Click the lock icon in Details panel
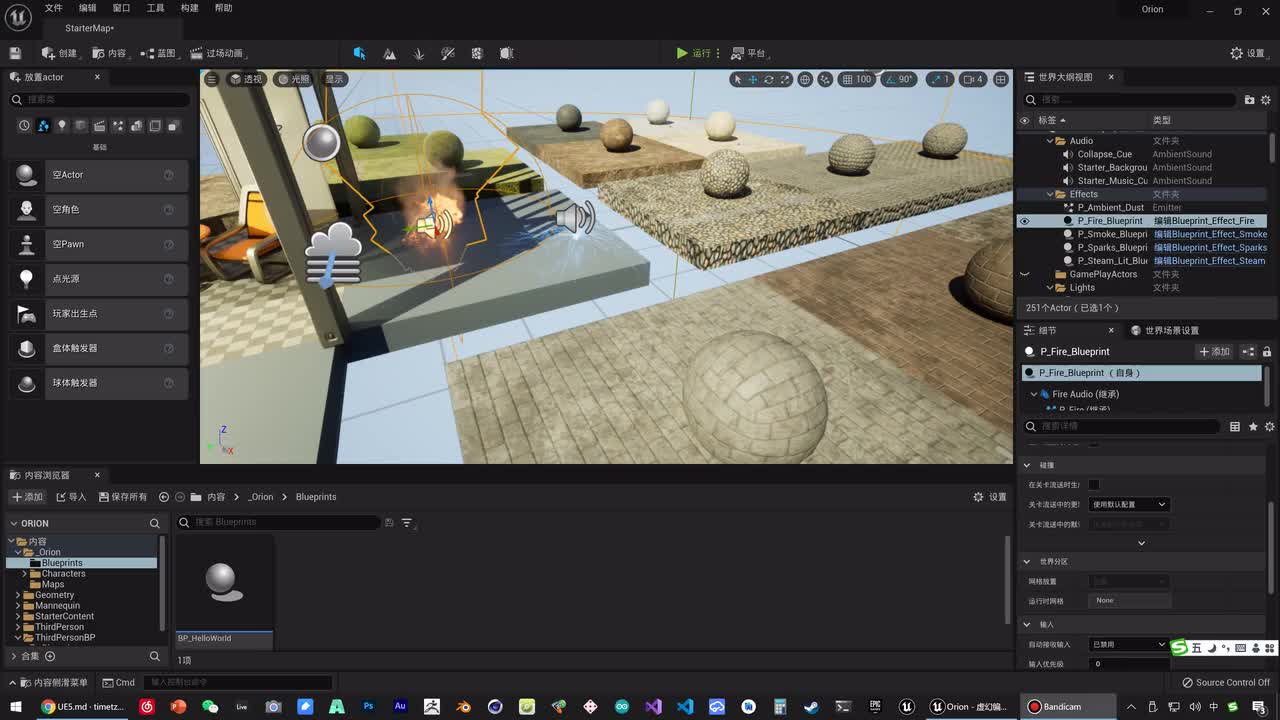Viewport: 1280px width, 720px height. point(1267,352)
